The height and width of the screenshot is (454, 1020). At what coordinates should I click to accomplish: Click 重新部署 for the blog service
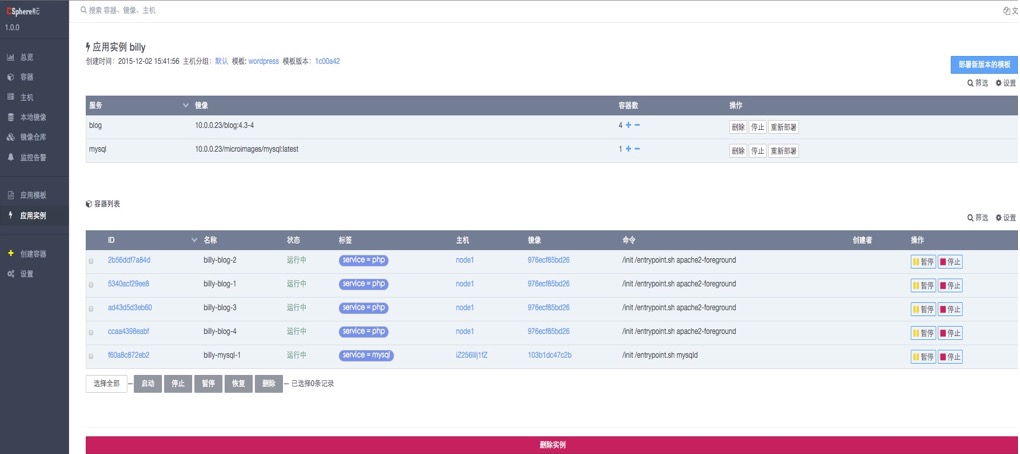coord(783,127)
